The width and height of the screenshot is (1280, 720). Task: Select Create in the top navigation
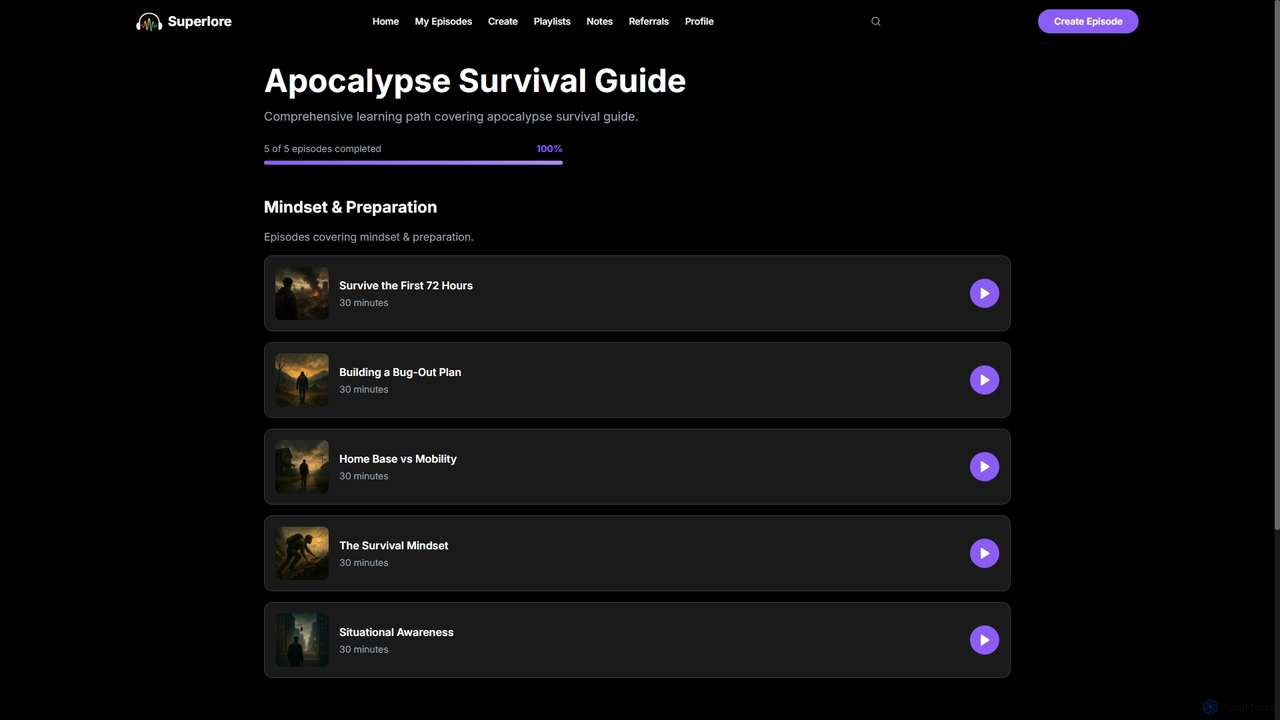[503, 21]
